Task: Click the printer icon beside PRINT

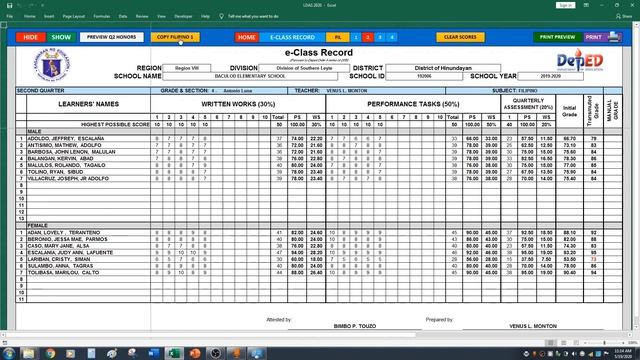Action: pos(613,37)
